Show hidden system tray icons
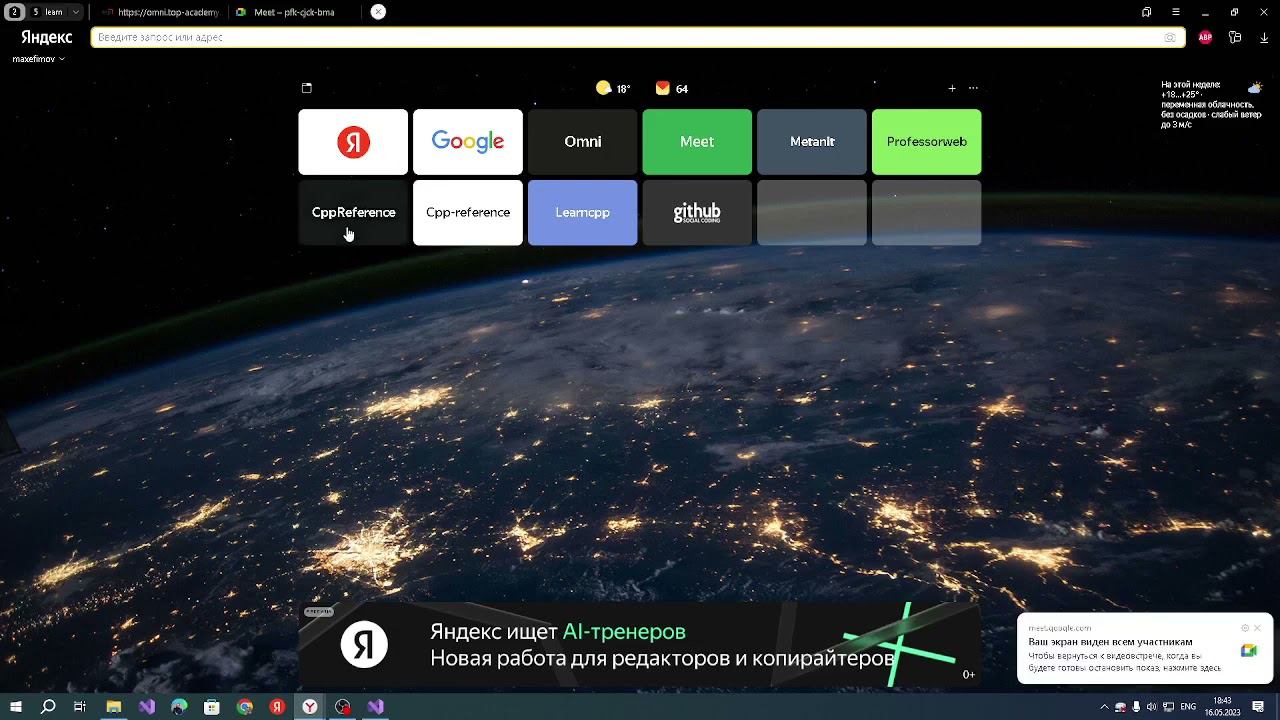 tap(1105, 707)
